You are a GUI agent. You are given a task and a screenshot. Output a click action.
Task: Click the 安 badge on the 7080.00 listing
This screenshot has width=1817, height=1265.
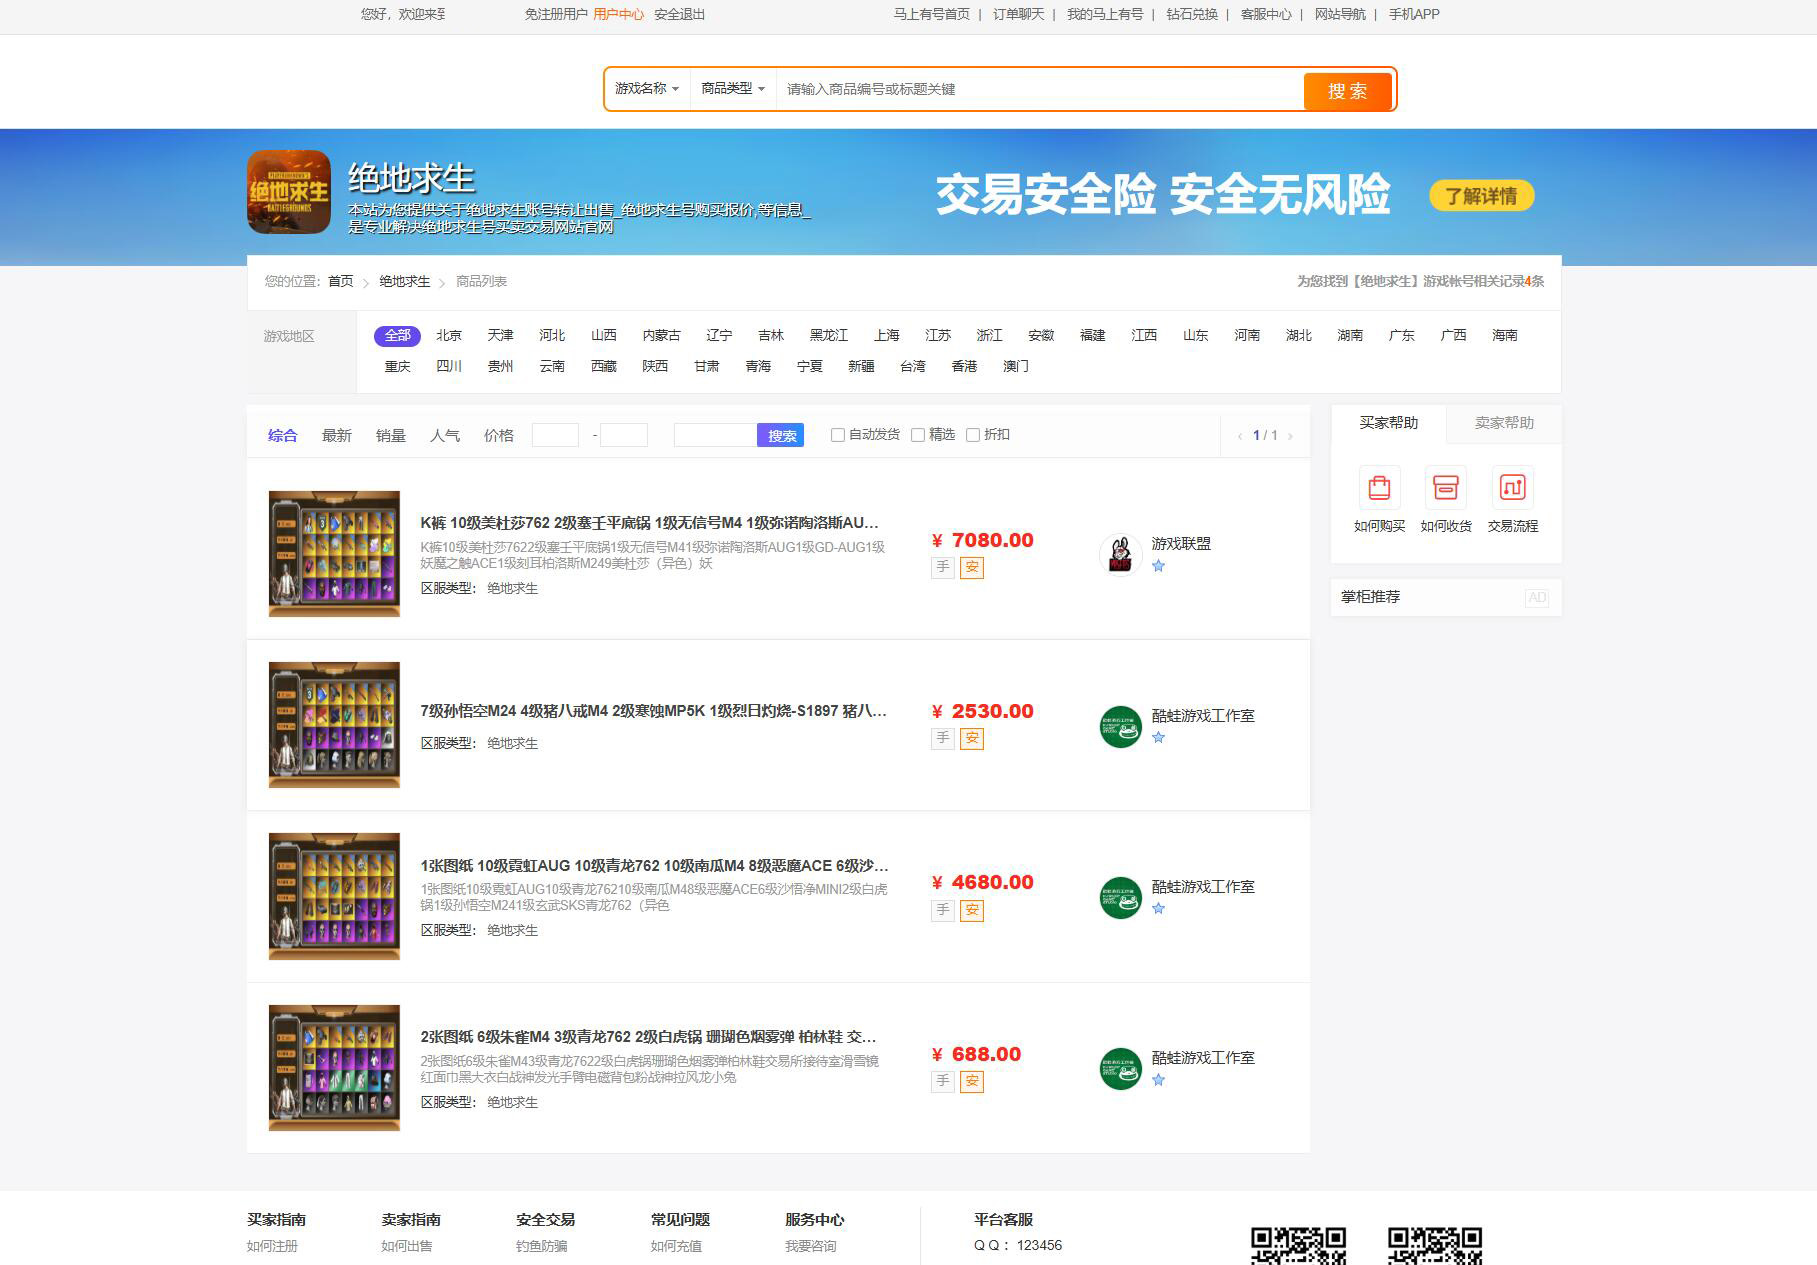970,567
